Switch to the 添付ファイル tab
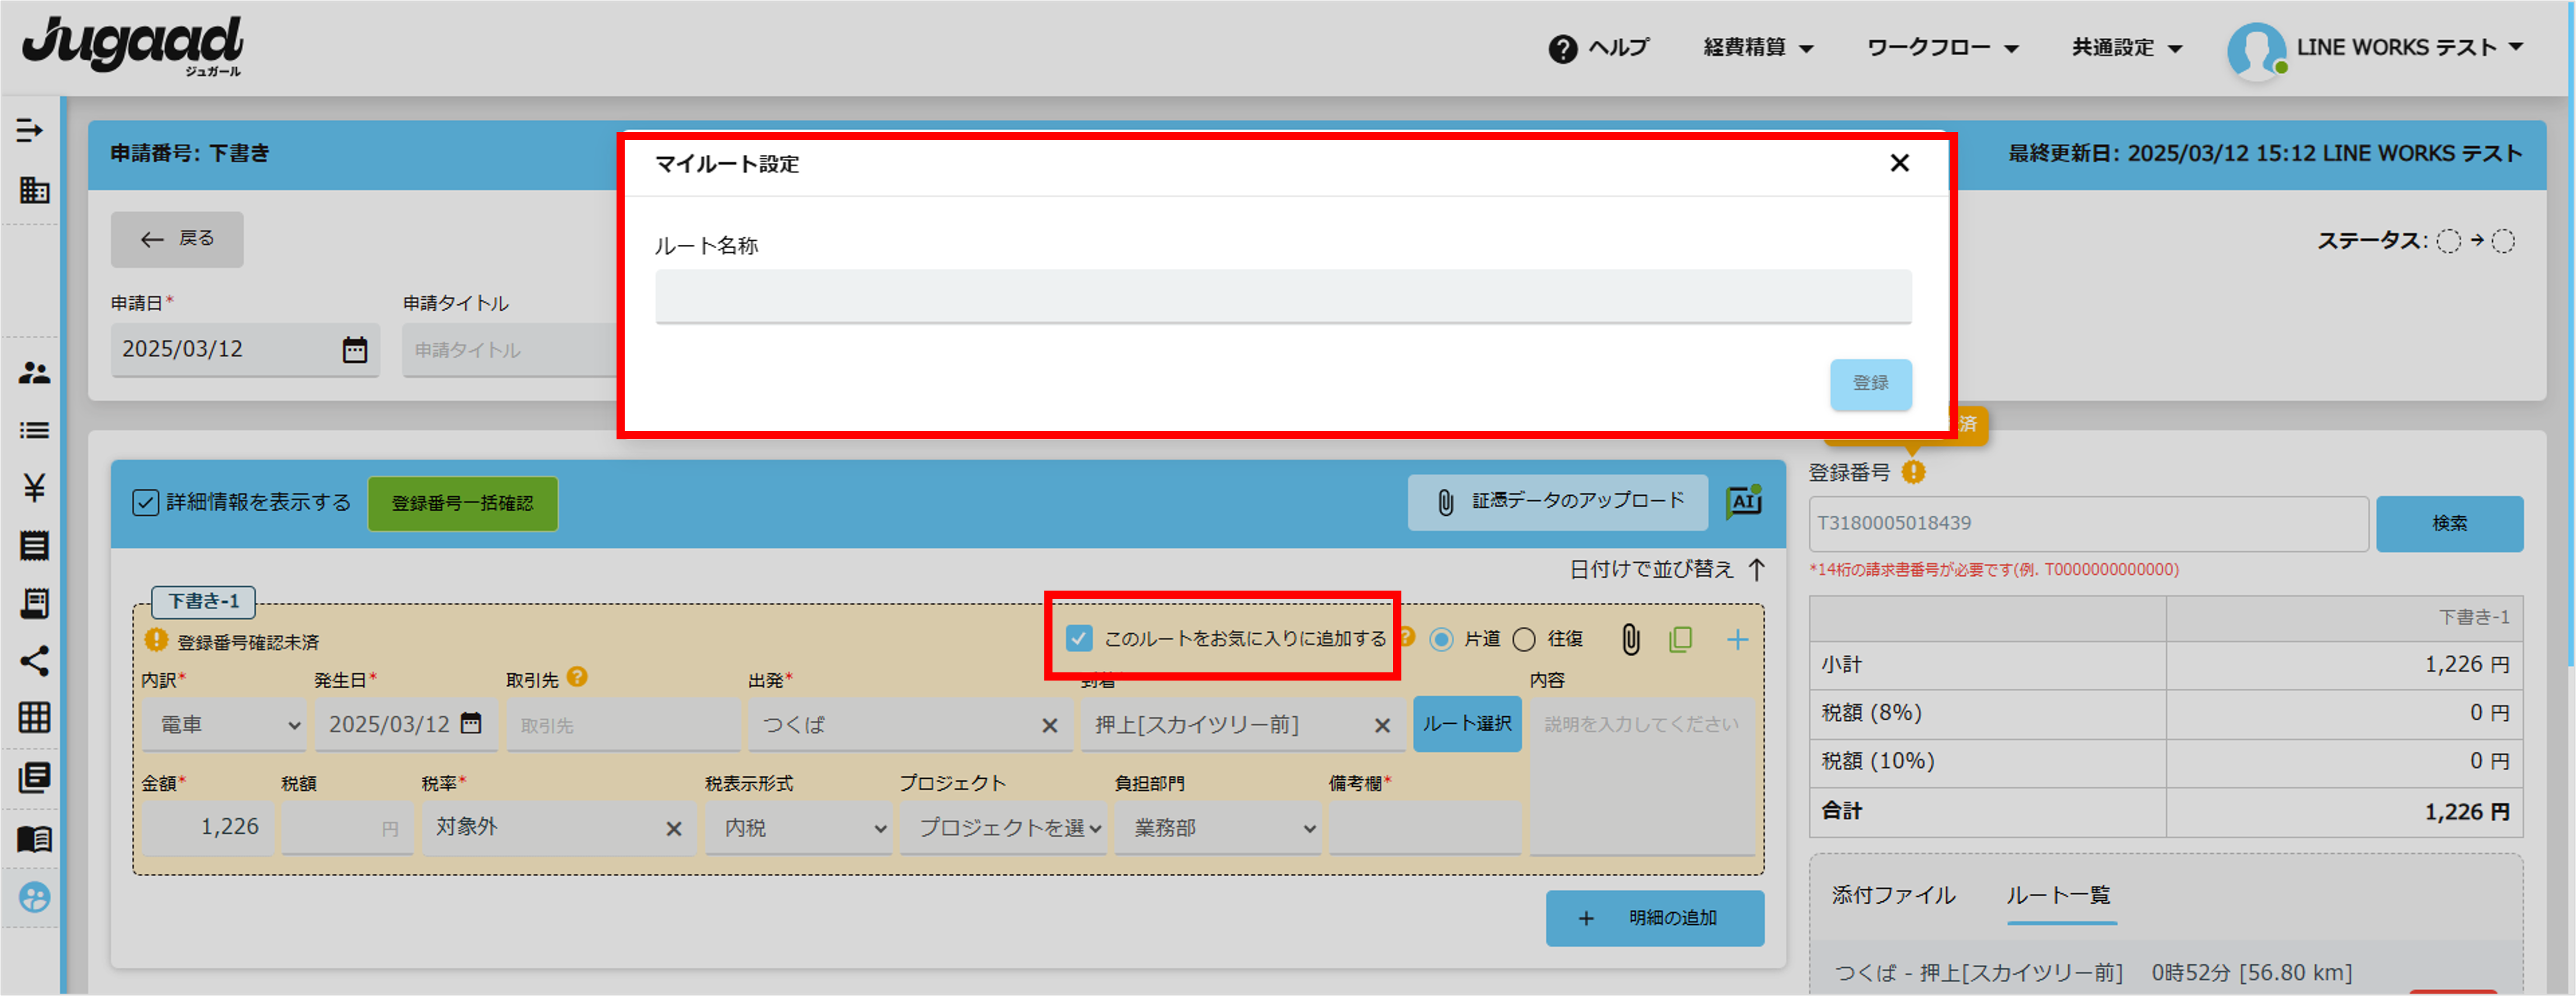Screen dimensions: 2576x996 1893,895
